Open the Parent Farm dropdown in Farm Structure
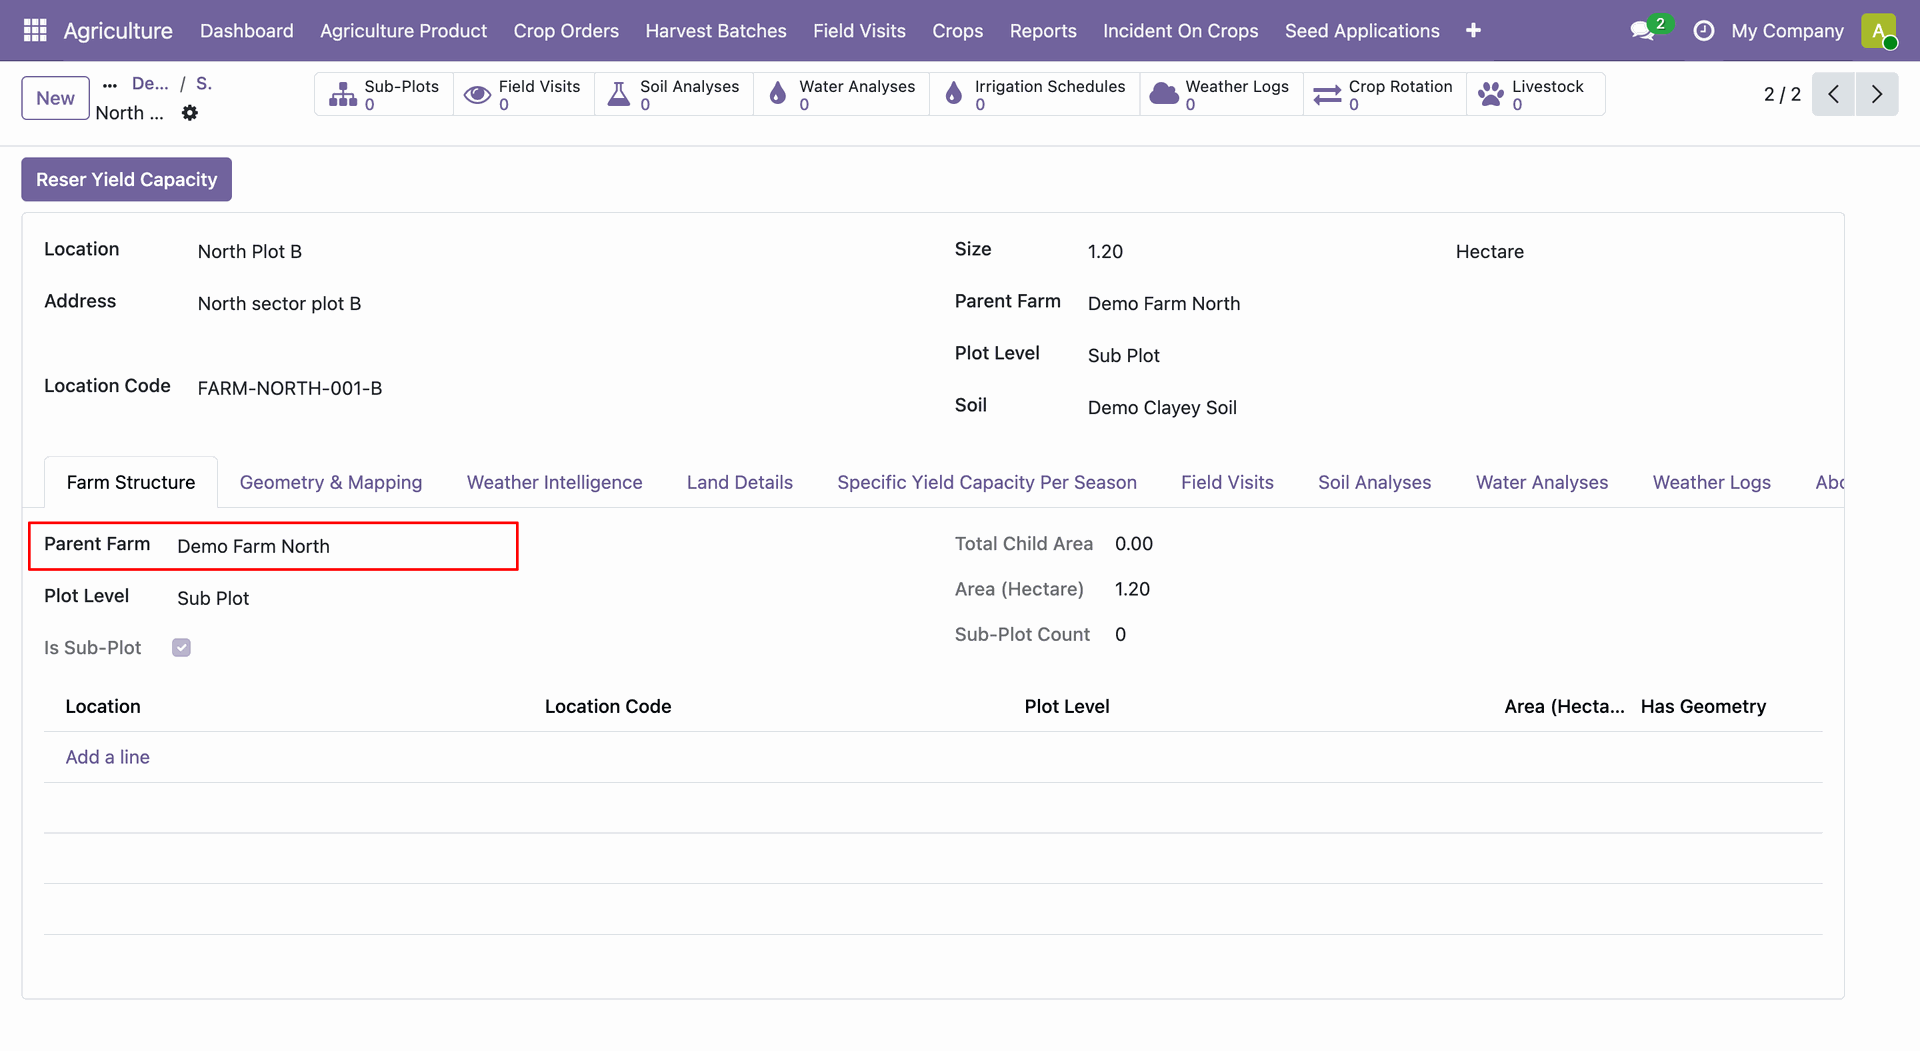This screenshot has width=1920, height=1051. (x=344, y=546)
